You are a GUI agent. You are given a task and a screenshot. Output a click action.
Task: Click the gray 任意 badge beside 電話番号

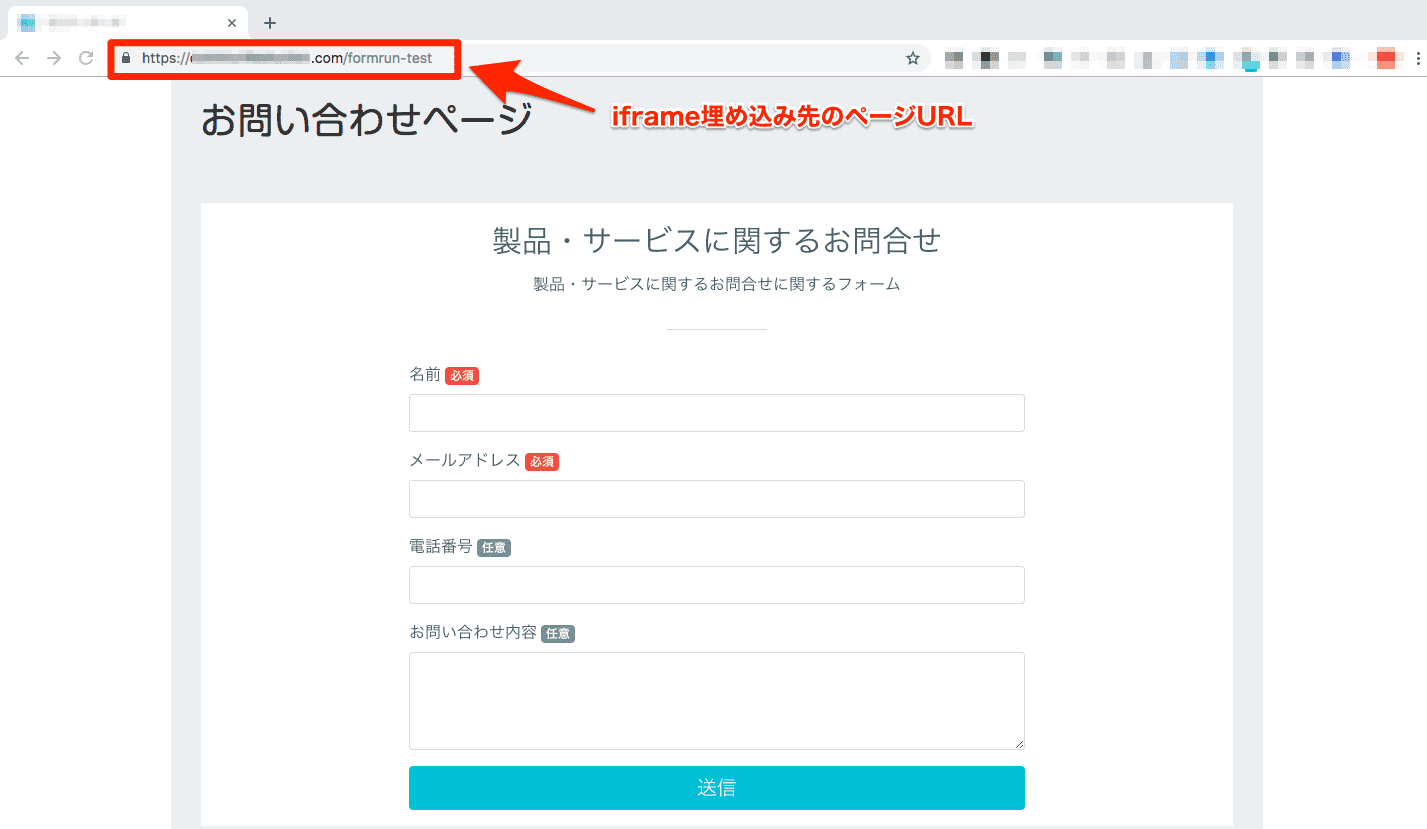coord(494,547)
